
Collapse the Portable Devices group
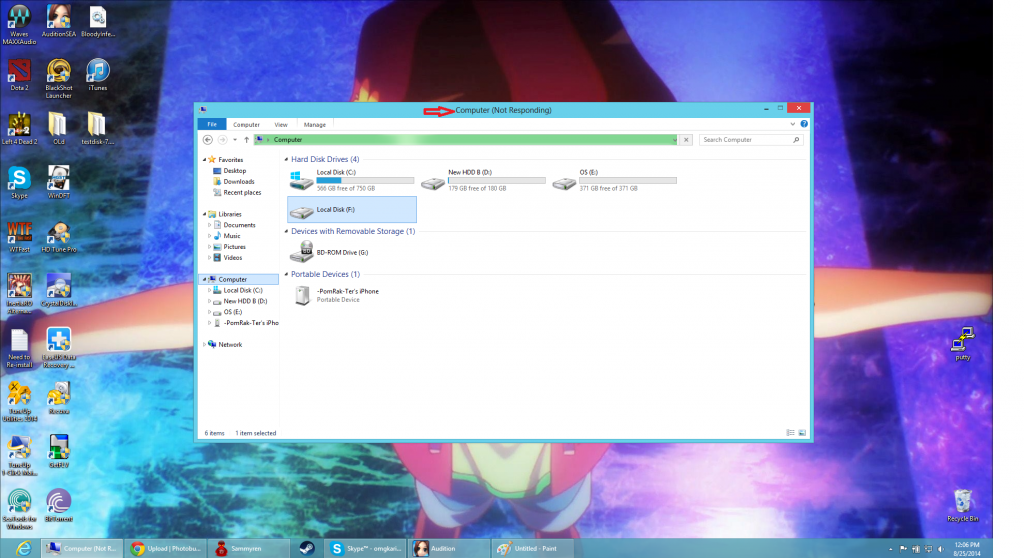point(286,274)
